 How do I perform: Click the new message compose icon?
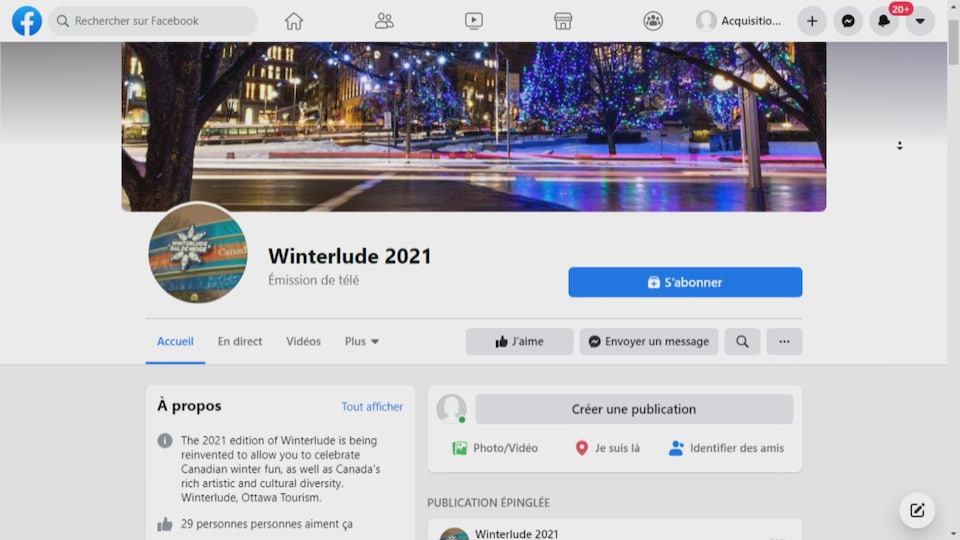coord(917,510)
